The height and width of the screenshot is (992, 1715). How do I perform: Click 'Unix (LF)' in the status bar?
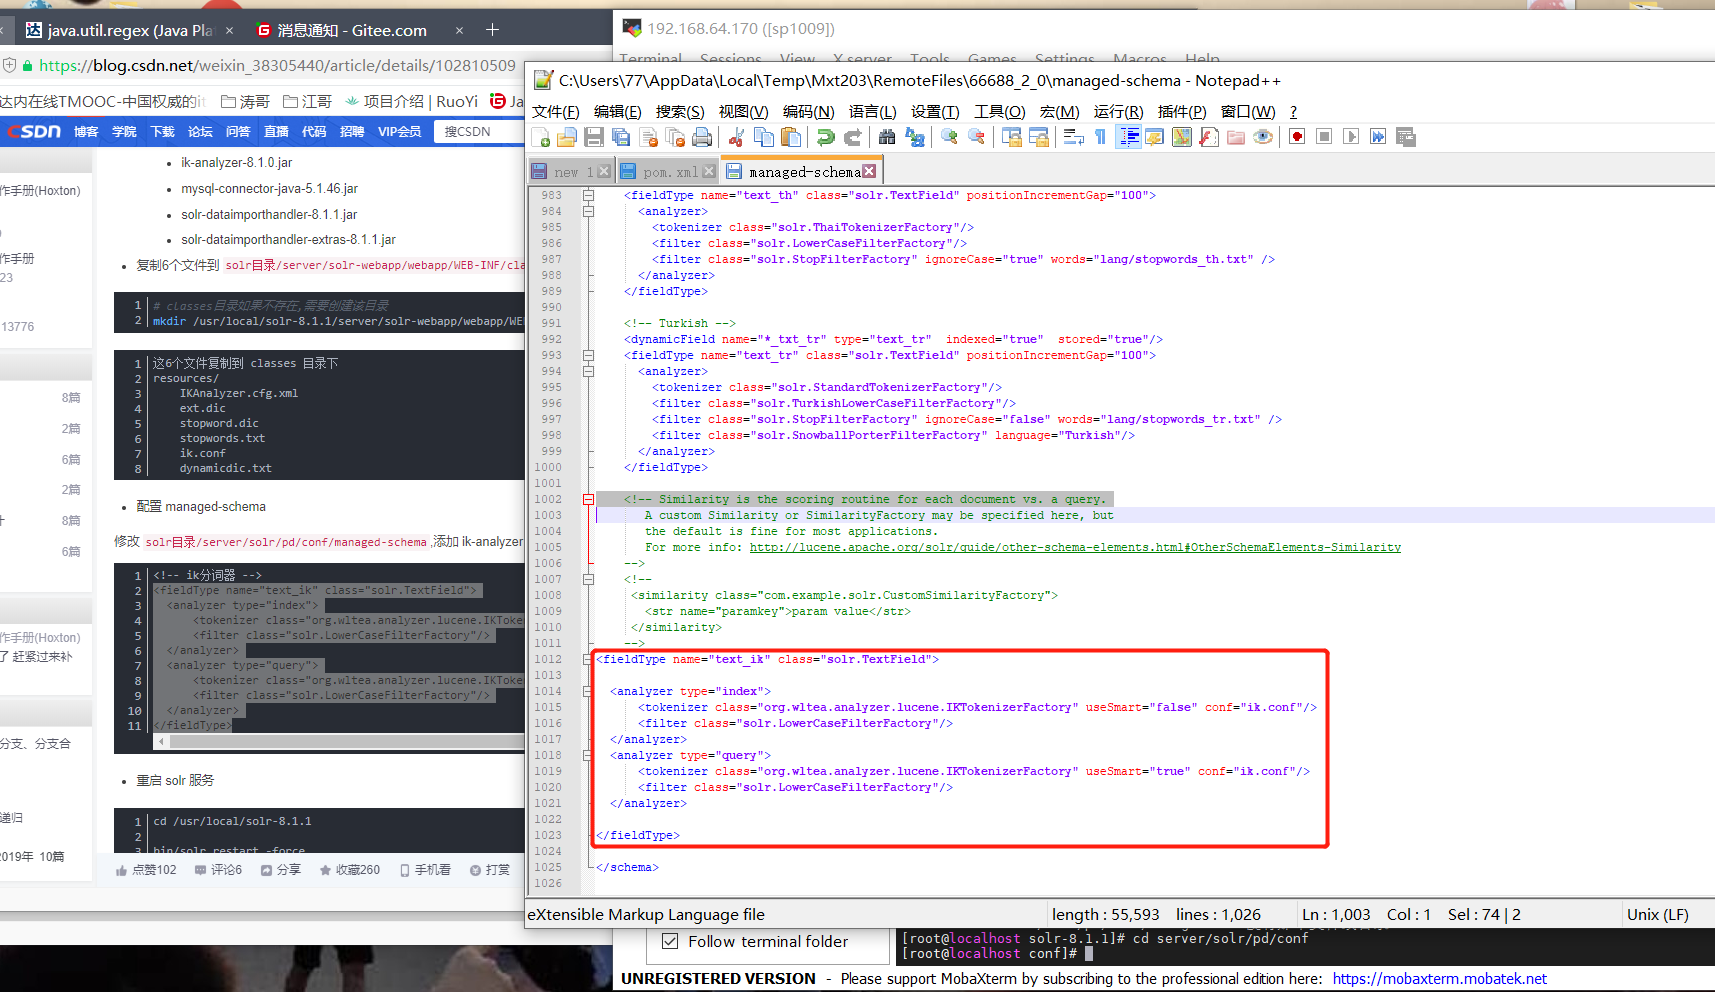(1657, 914)
